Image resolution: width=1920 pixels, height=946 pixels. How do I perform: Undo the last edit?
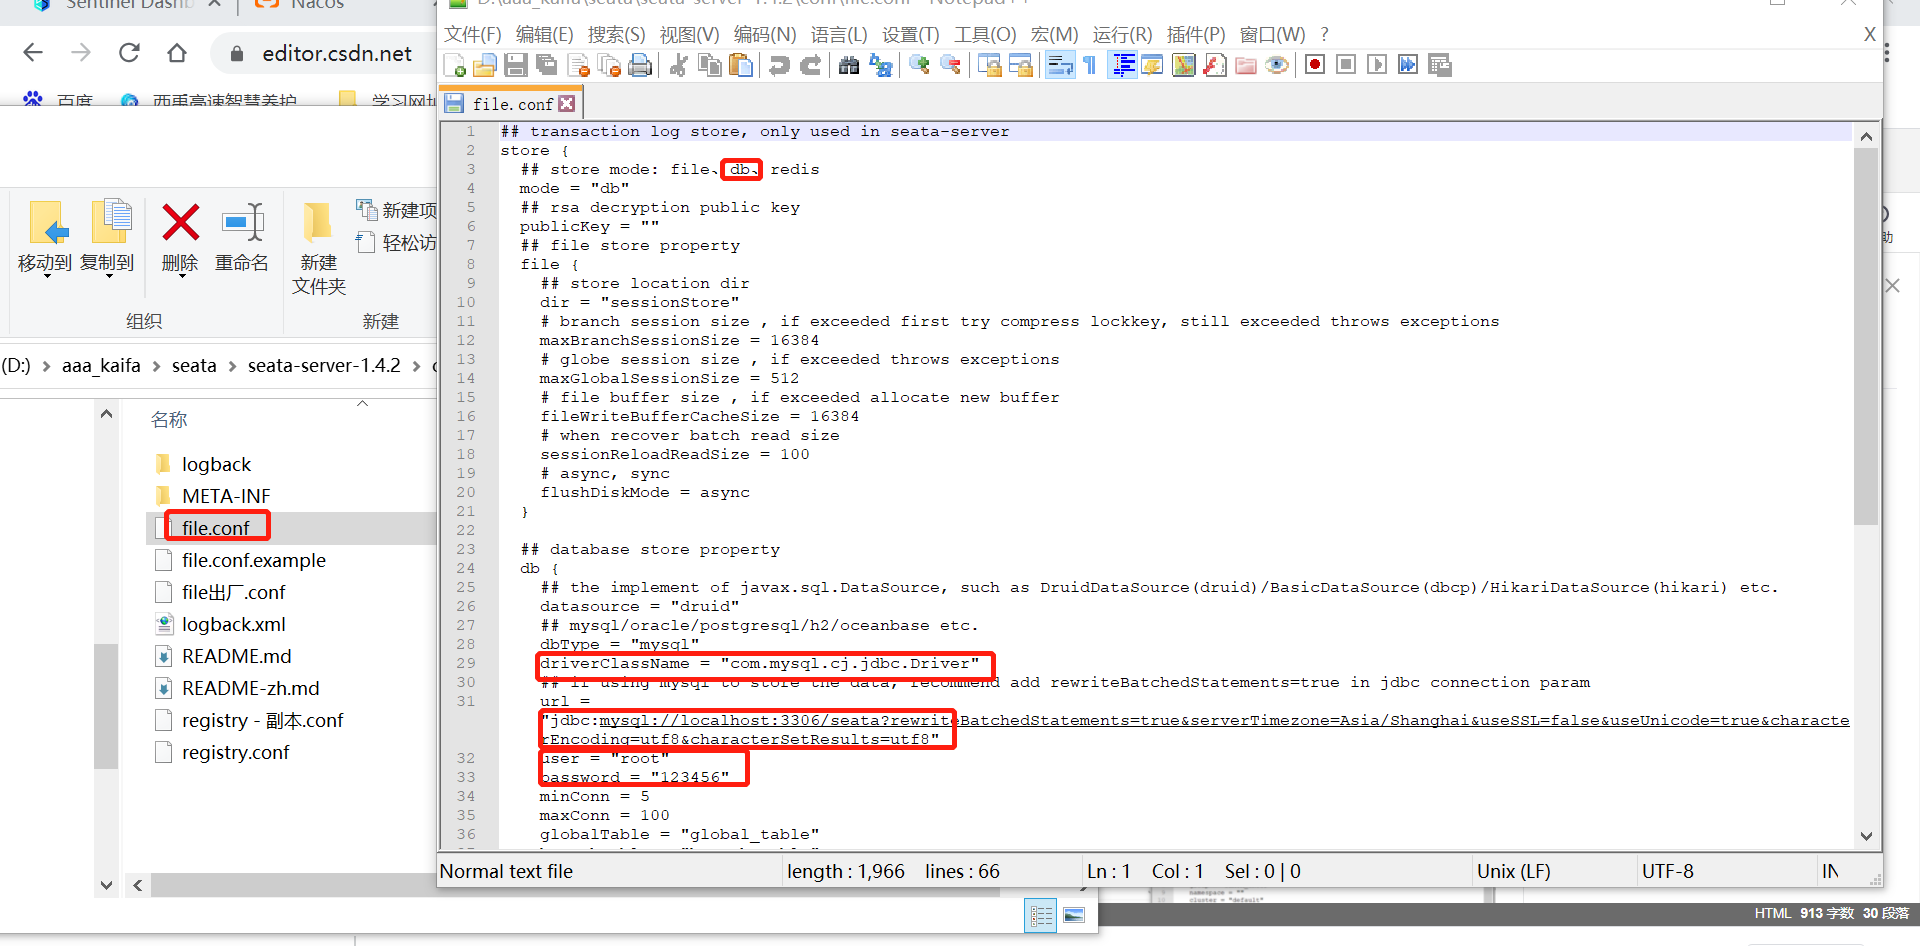click(779, 64)
